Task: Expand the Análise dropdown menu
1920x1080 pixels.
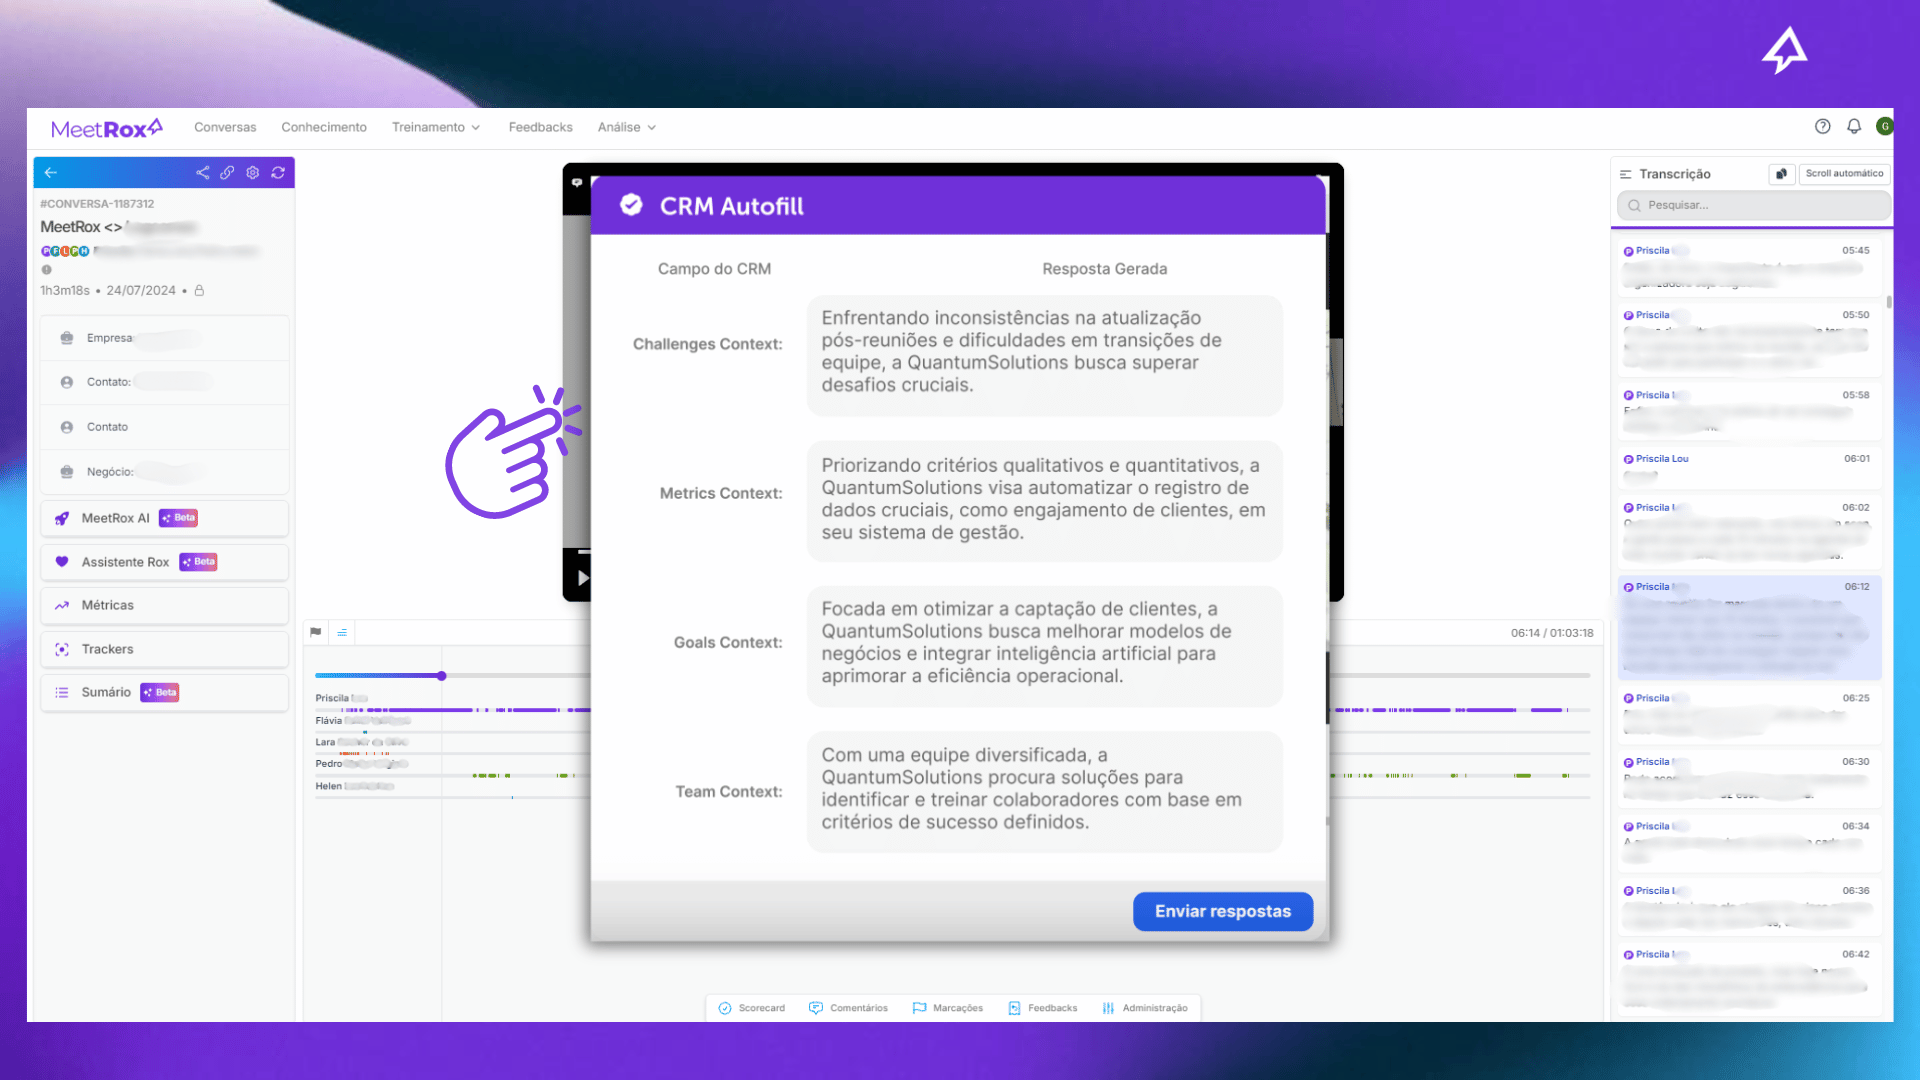Action: [x=626, y=127]
